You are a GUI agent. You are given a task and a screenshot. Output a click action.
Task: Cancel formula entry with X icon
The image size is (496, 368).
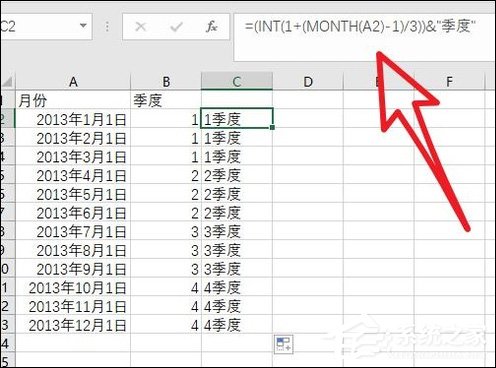pyautogui.click(x=141, y=27)
